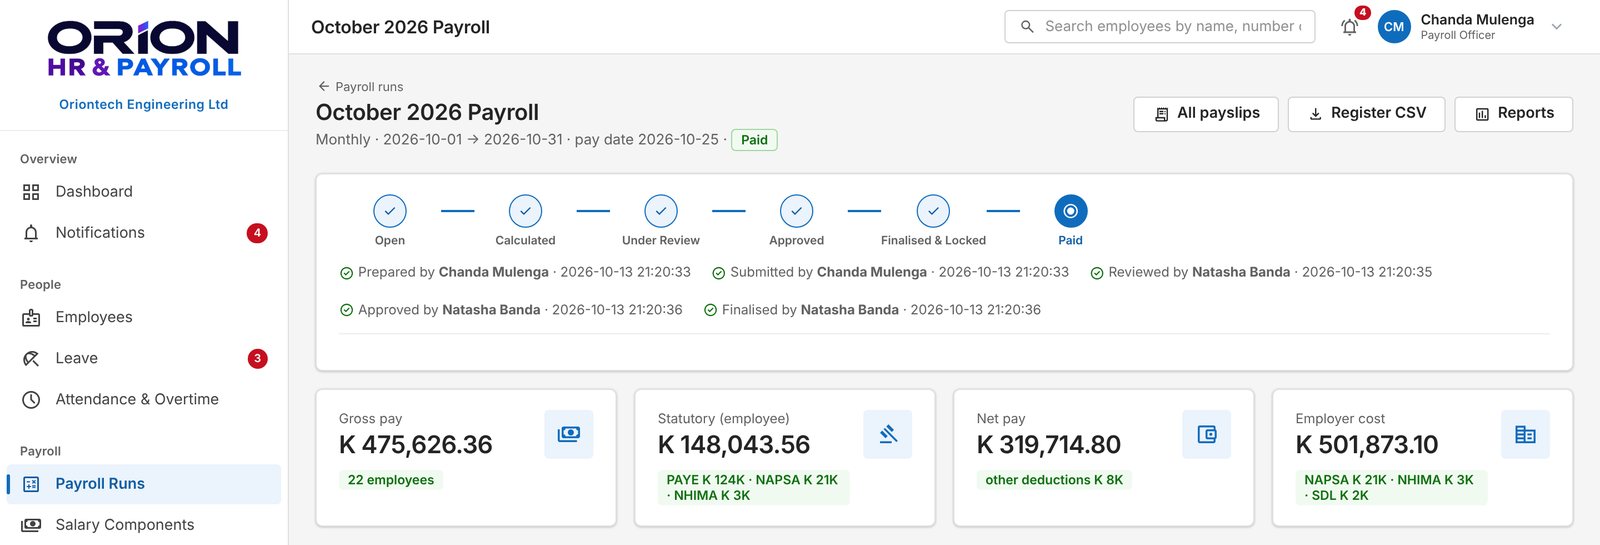Viewport: 1600px width, 545px height.
Task: Click the K 319,714.80 net pay value
Action: click(1049, 445)
